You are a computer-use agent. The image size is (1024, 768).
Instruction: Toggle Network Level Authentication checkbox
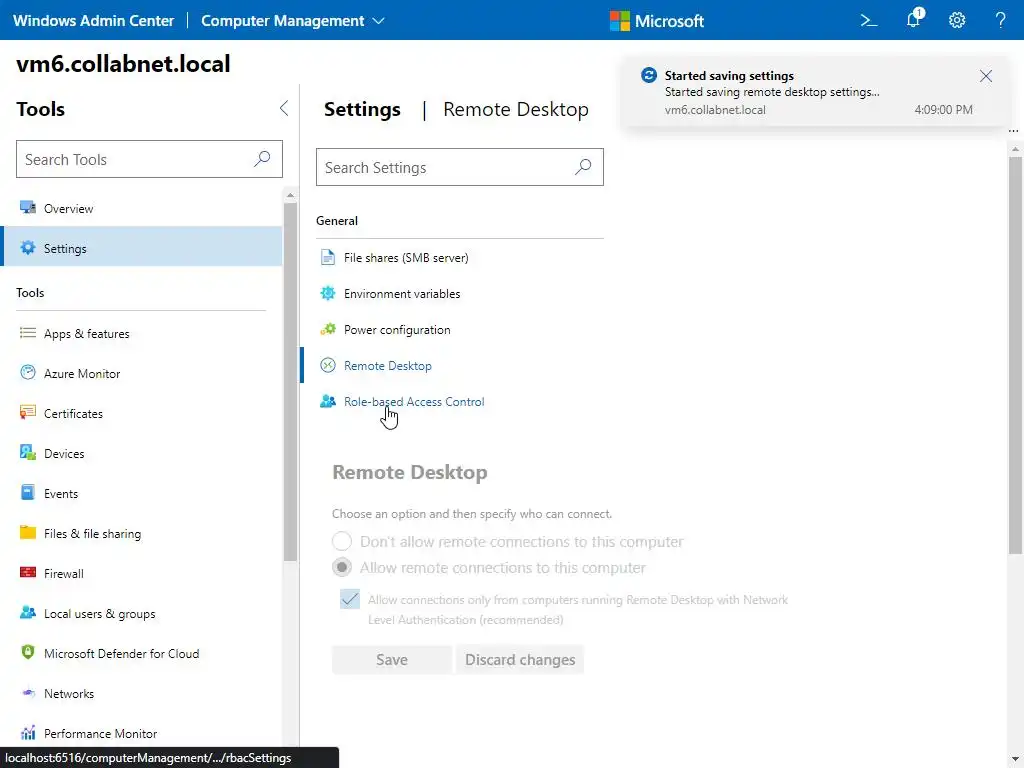tap(350, 600)
